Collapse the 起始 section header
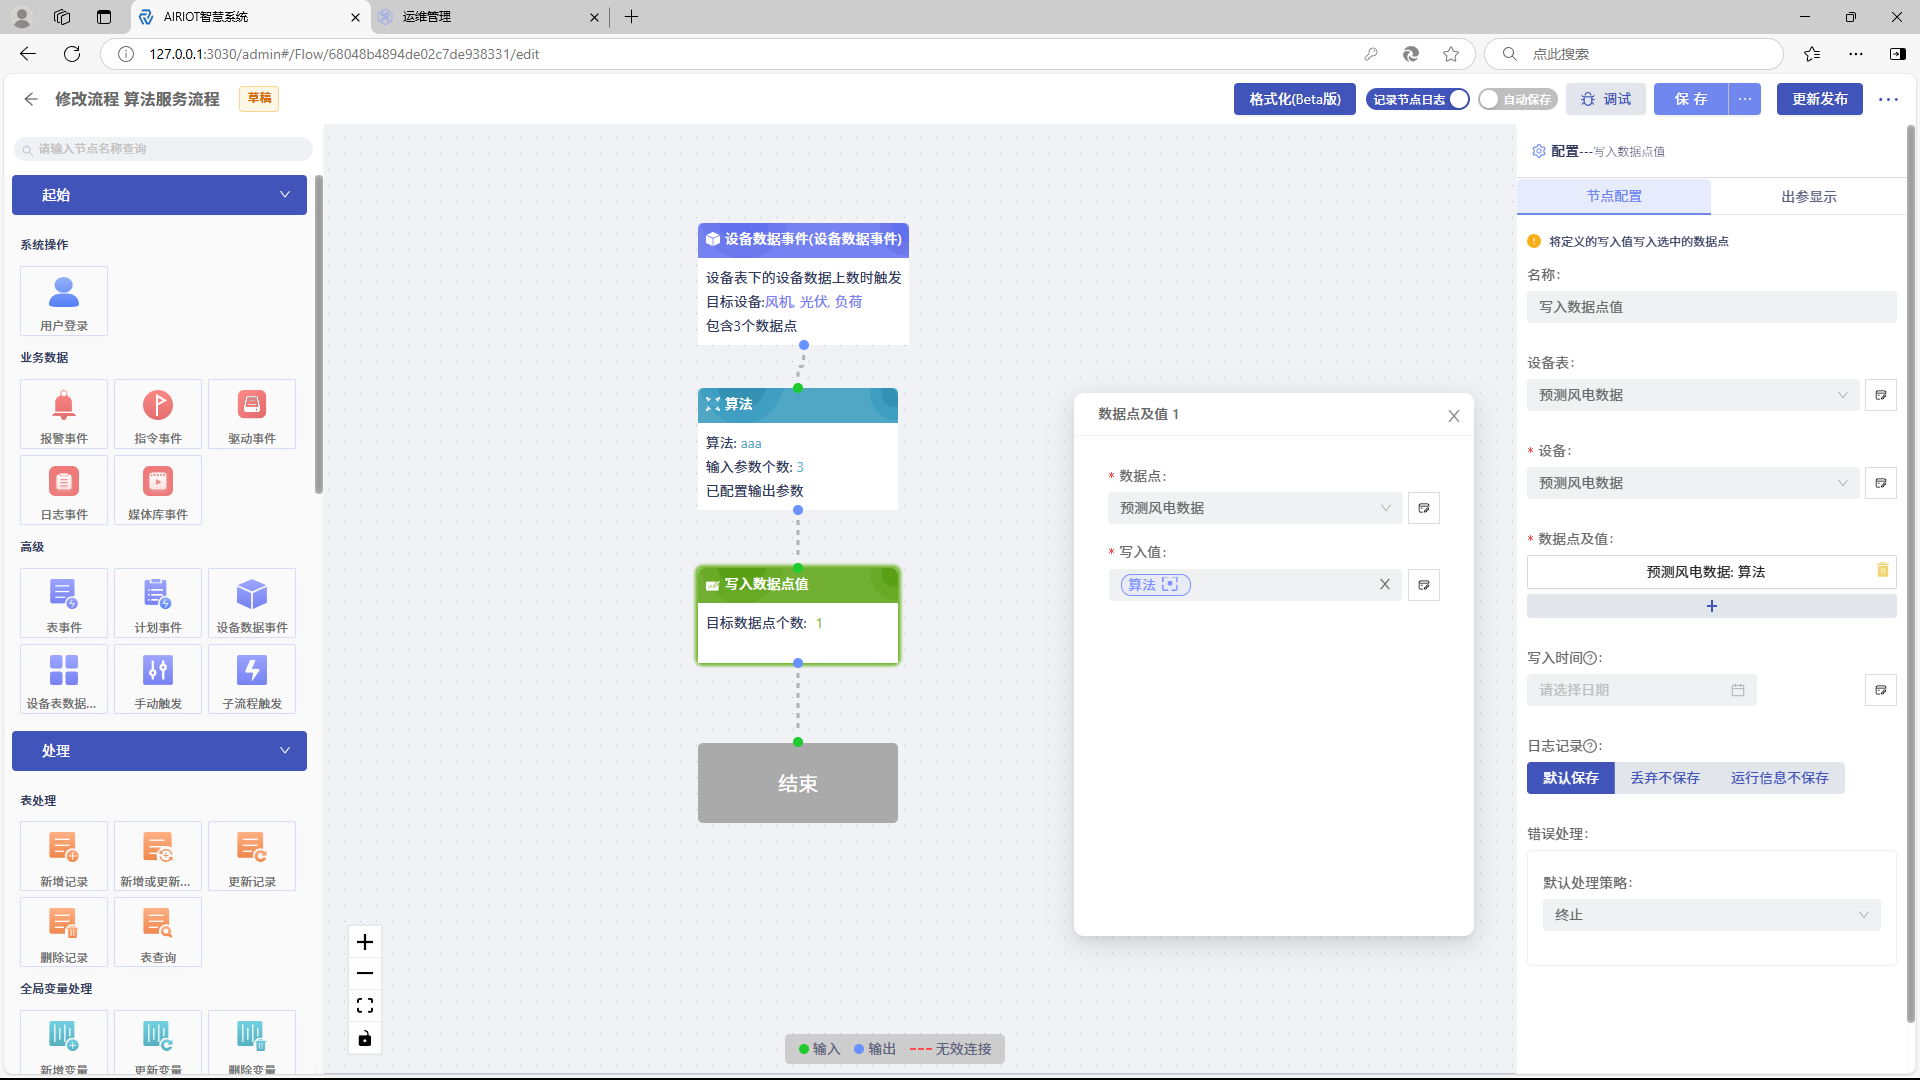Screen dimensions: 1920x1080 tap(159, 195)
